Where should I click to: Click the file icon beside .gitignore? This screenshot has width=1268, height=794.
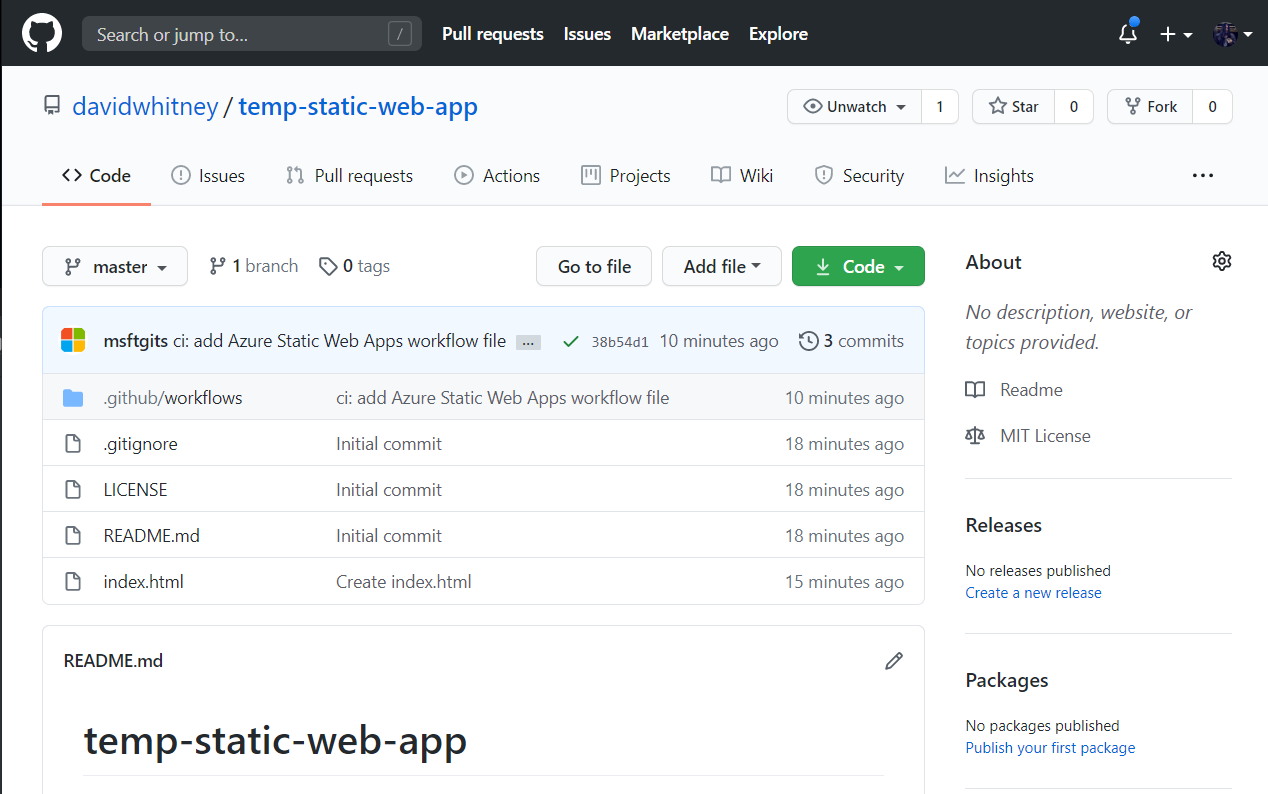[73, 444]
